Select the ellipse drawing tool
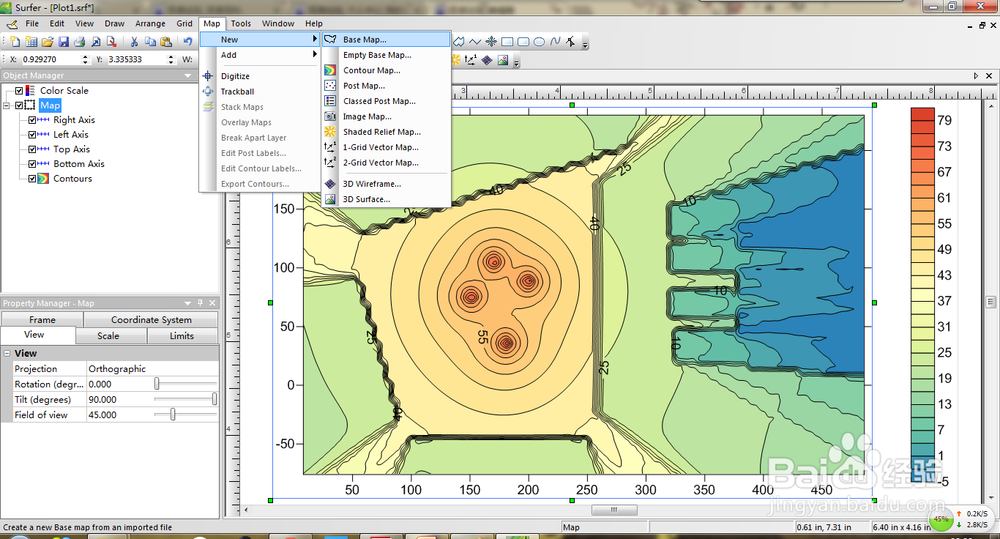This screenshot has width=1000, height=539. click(x=539, y=42)
